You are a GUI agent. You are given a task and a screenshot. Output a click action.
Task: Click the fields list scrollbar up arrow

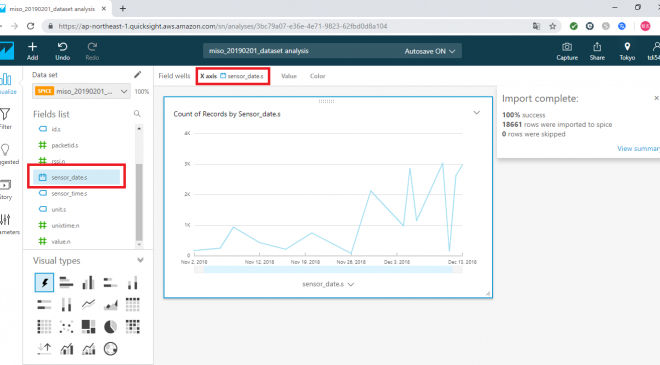coord(139,128)
